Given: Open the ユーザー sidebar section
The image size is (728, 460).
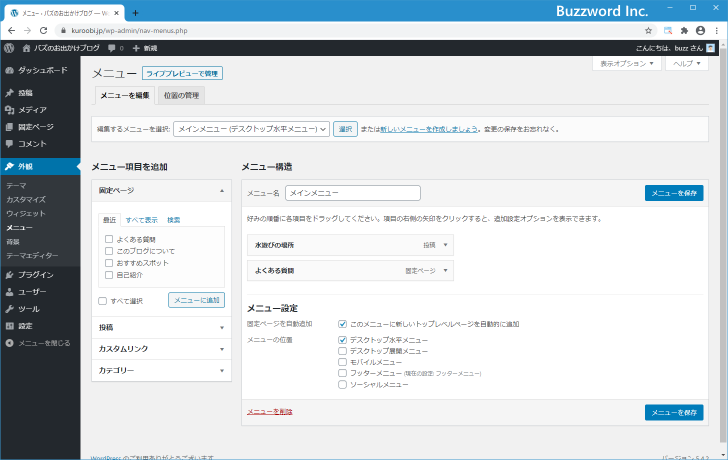Looking at the screenshot, I should (x=32, y=292).
